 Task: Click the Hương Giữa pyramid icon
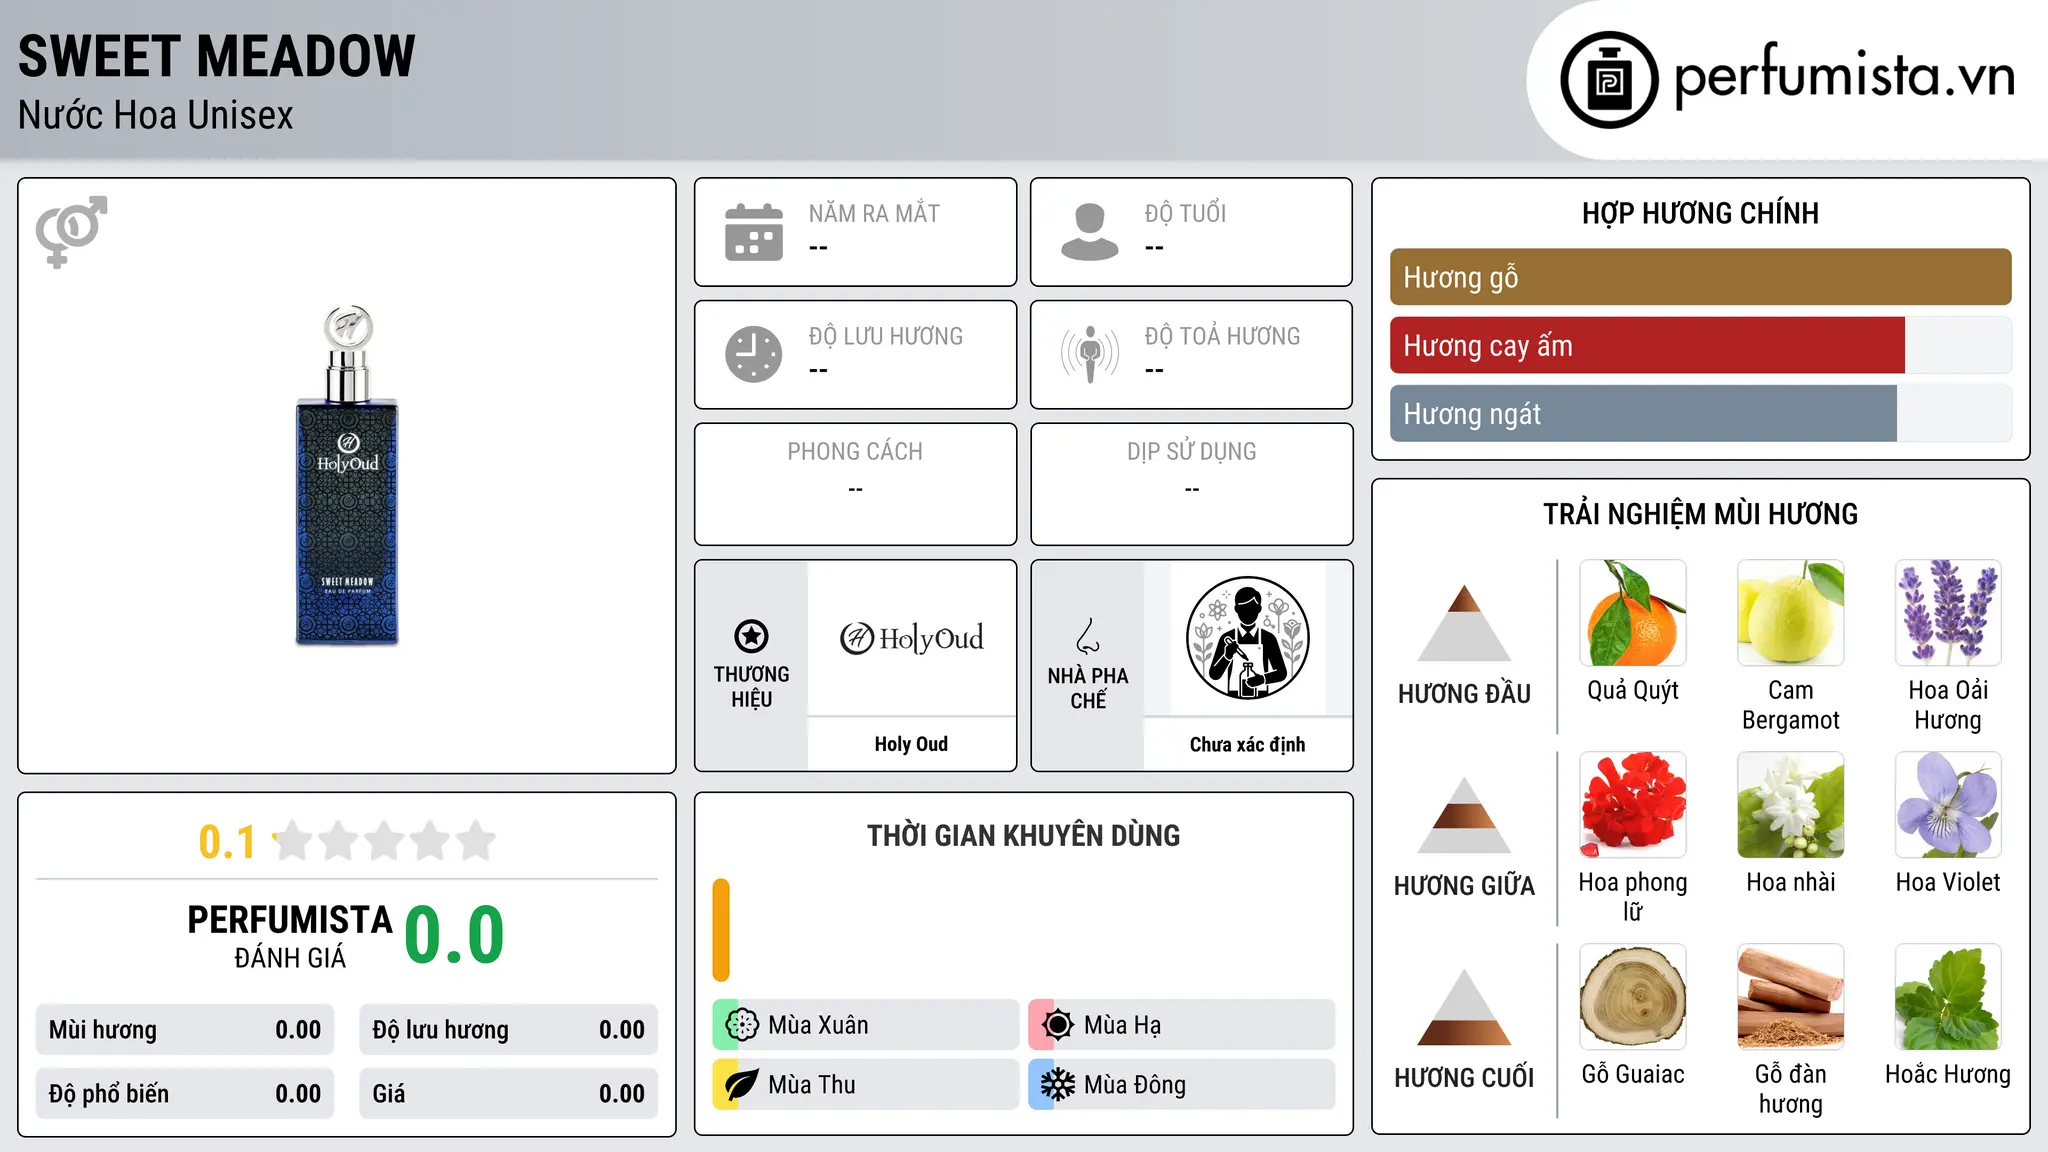click(1464, 815)
